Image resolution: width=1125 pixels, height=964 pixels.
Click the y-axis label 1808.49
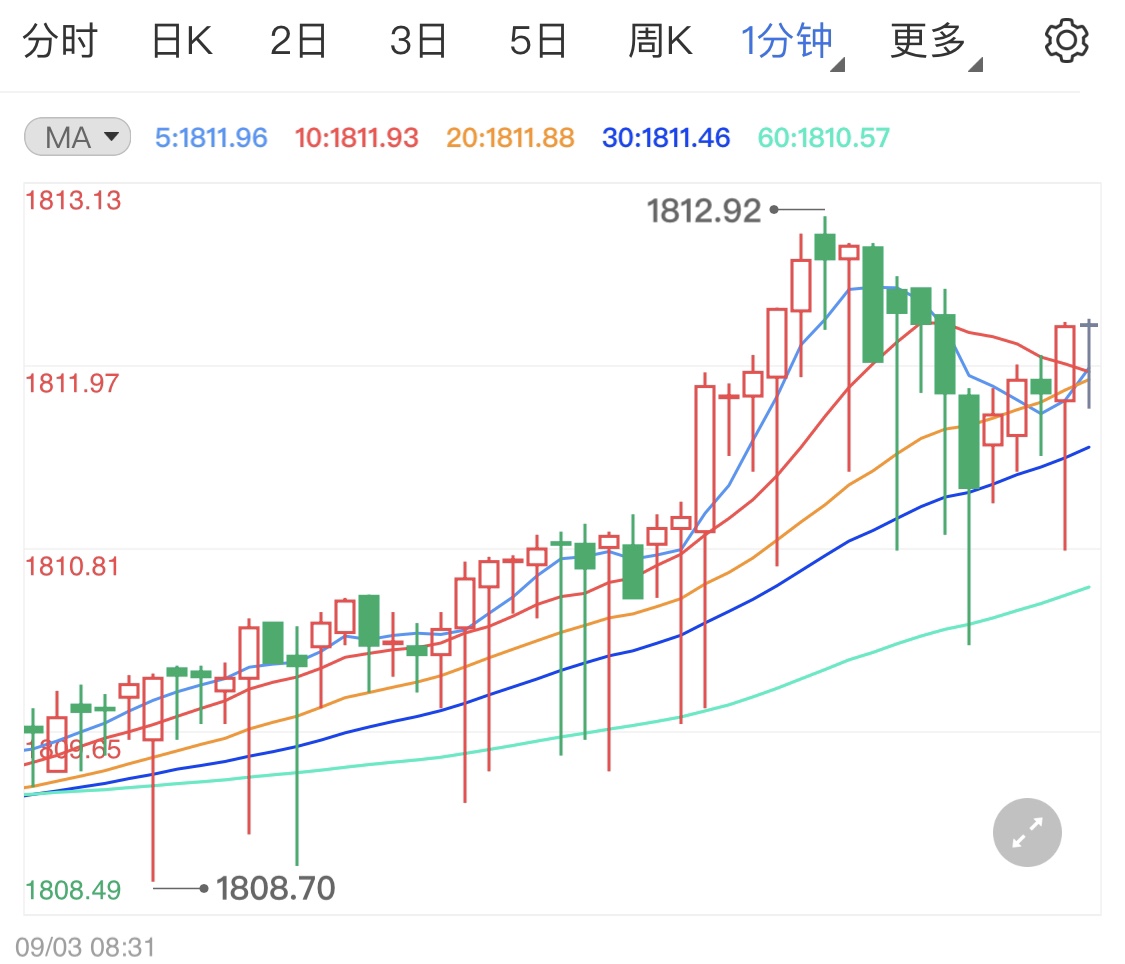click(x=73, y=890)
